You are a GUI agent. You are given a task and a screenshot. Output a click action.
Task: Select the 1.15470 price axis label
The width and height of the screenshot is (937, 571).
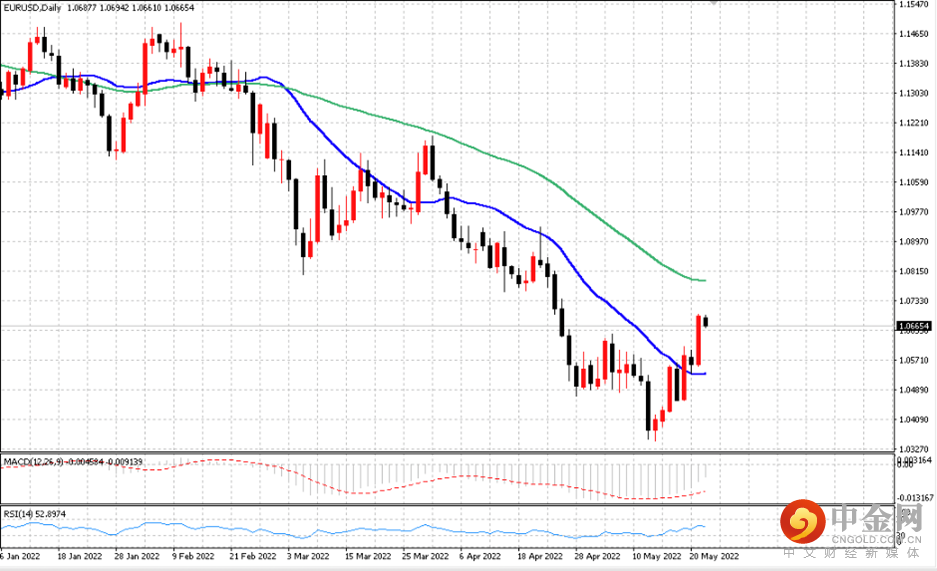[914, 4]
